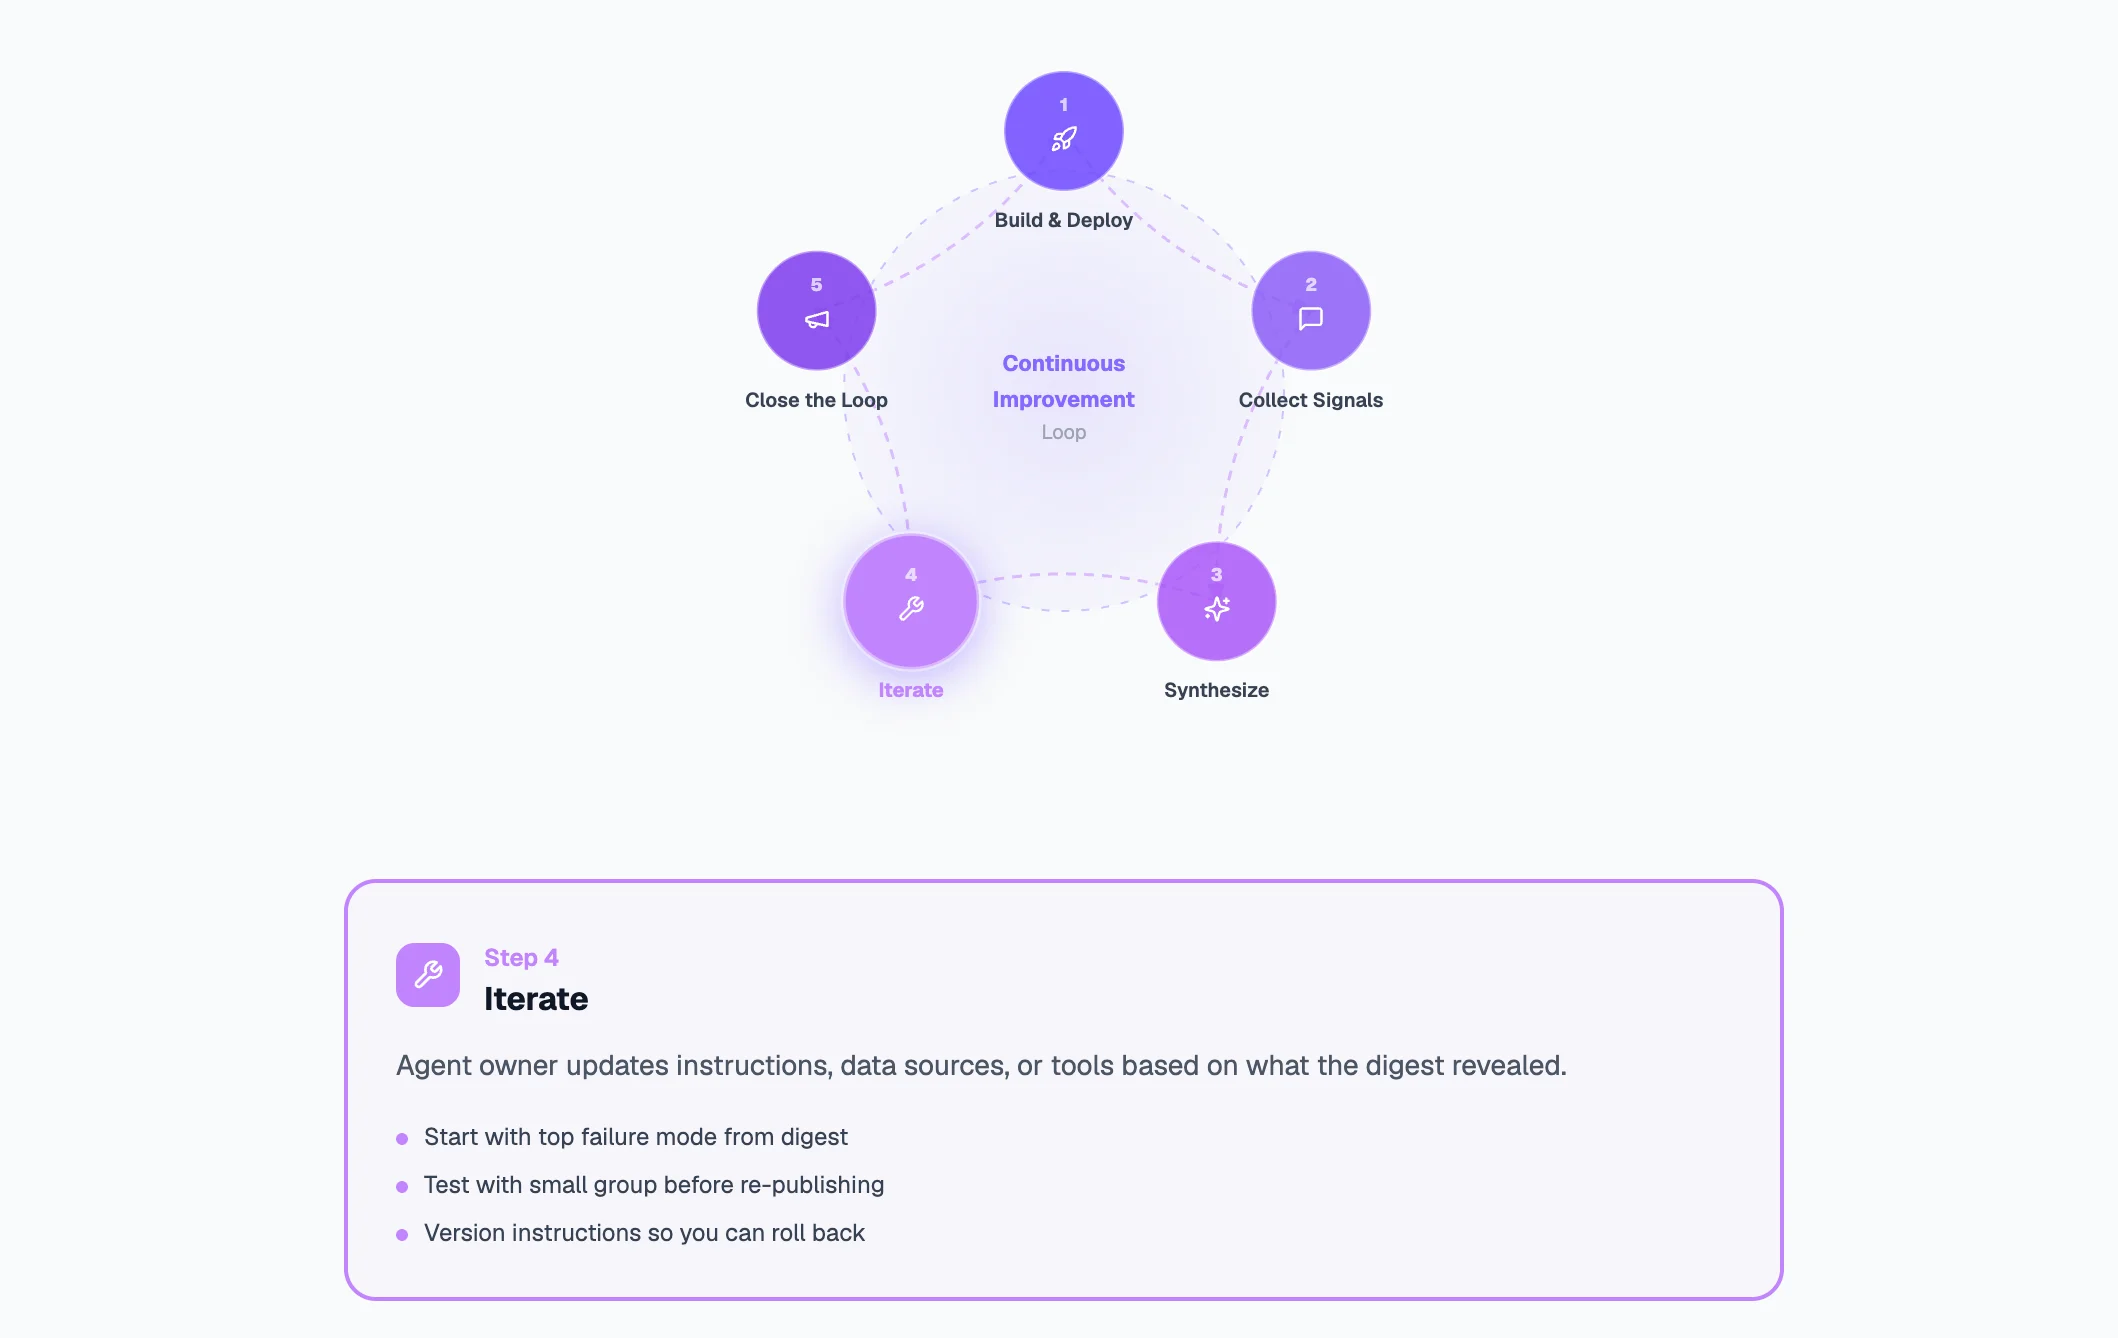
Task: Open the Continuous Improvement Loop center area
Action: coord(1063,398)
